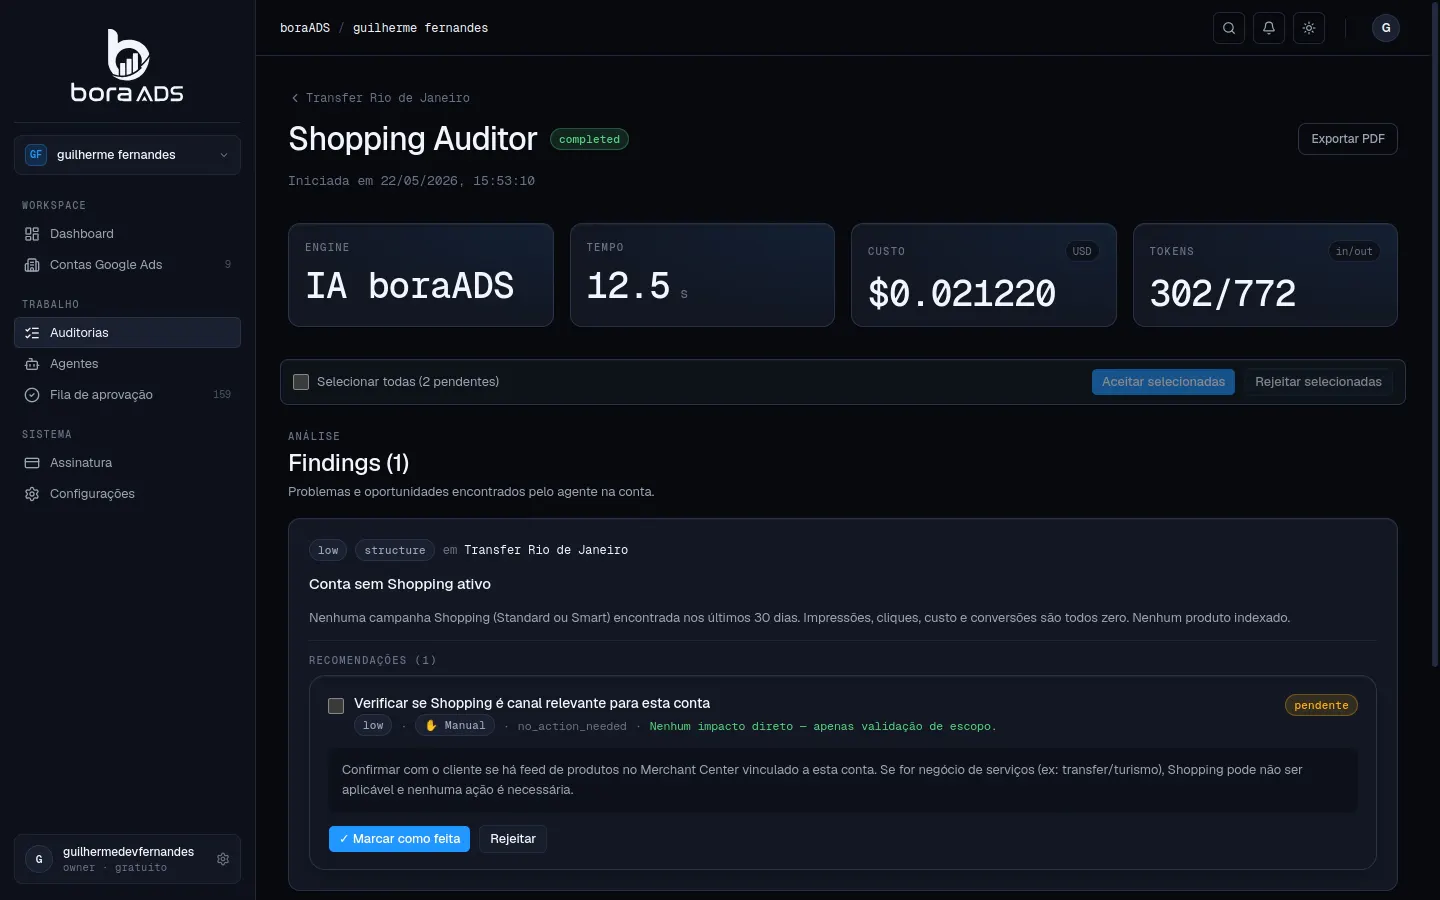Click Rejeitar selecionadas button
The image size is (1440, 900).
[x=1318, y=382]
